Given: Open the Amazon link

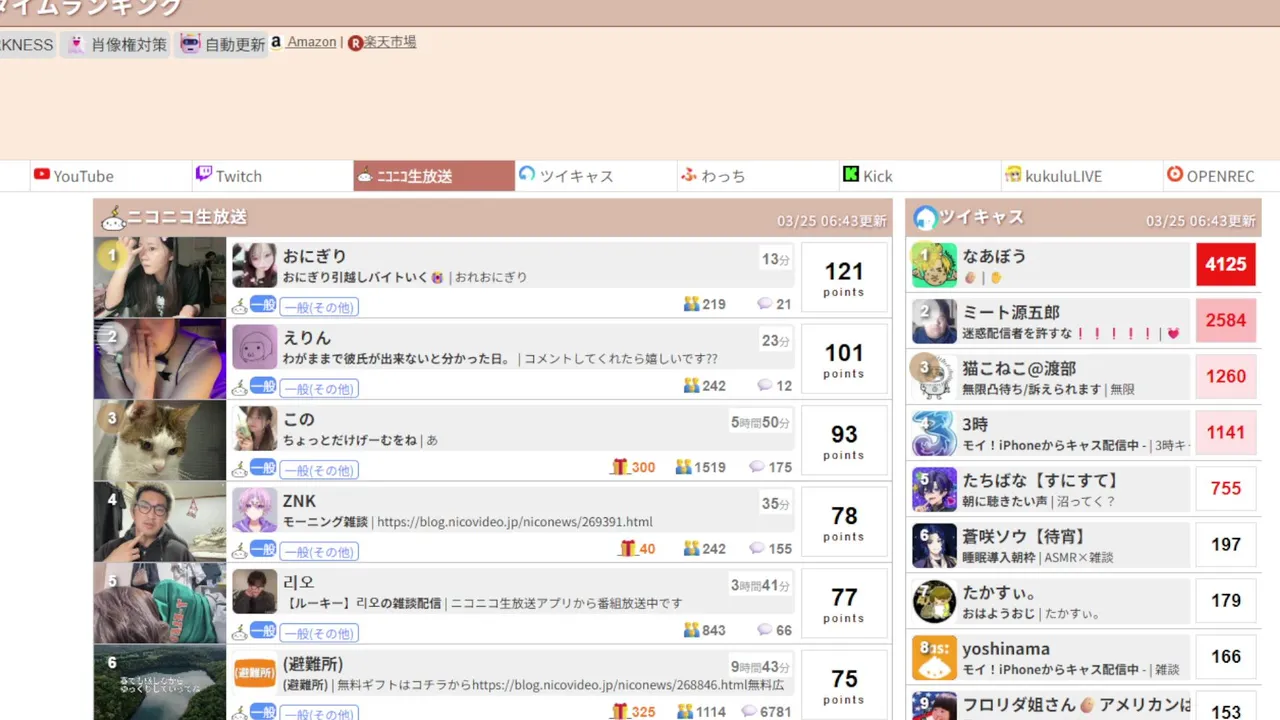Looking at the screenshot, I should pyautogui.click(x=312, y=42).
